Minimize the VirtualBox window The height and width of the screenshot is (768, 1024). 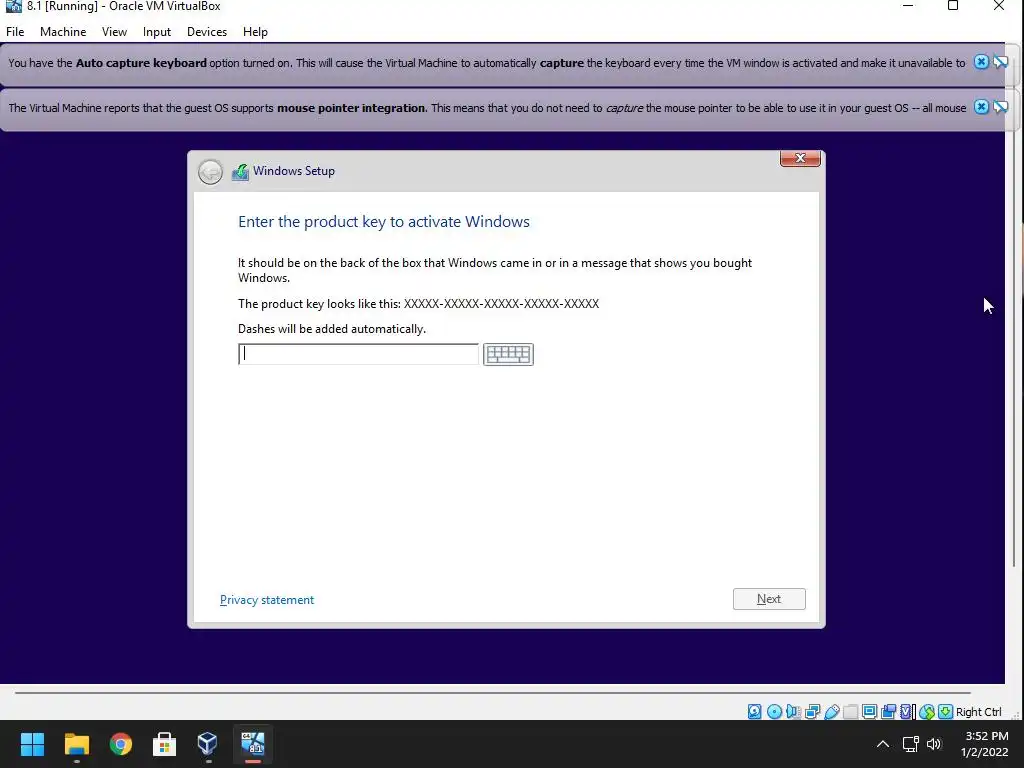point(908,6)
